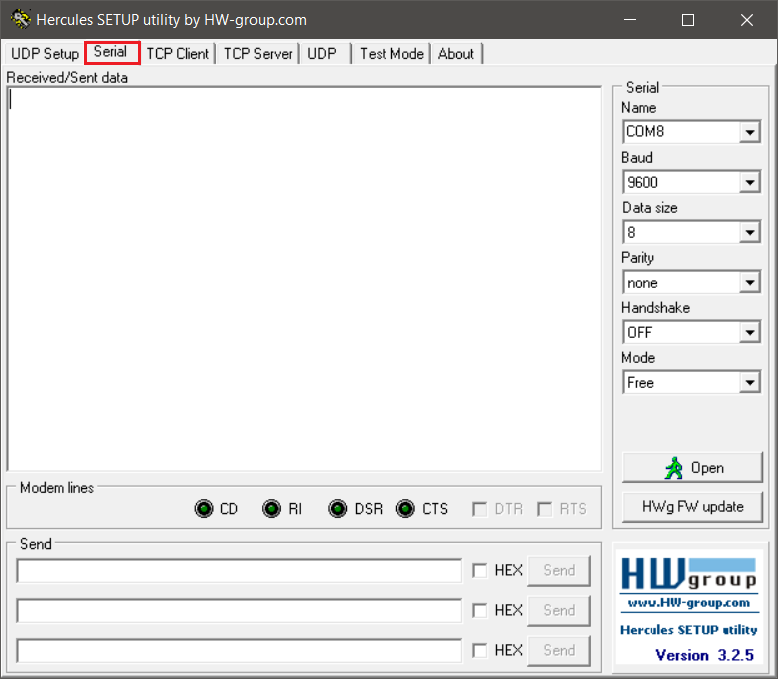Switch to the Serial tab
This screenshot has height=679, width=778.
coord(111,52)
